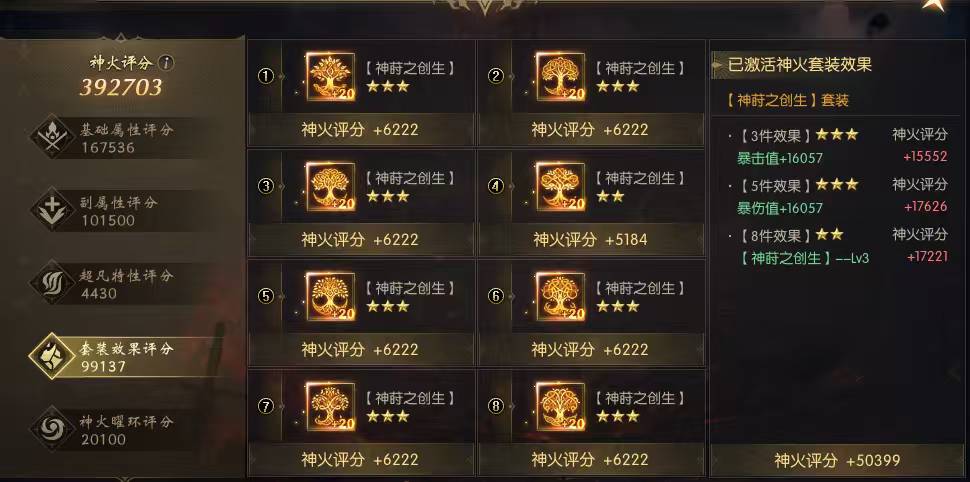The image size is (970, 482).
Task: Click the 副属性评分 plus-arrow icon
Action: [x=53, y=210]
